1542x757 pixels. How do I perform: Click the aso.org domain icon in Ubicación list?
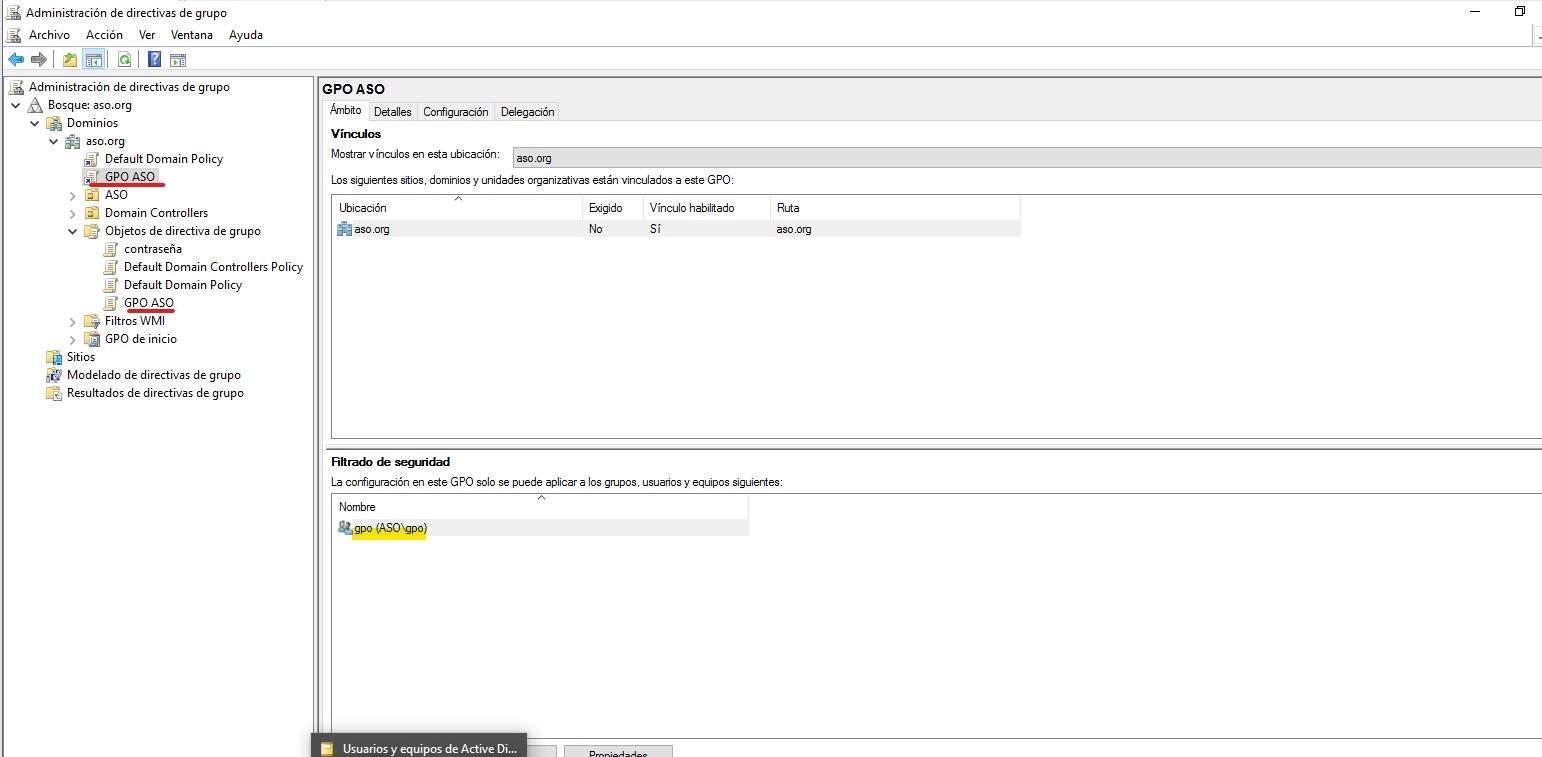(345, 229)
